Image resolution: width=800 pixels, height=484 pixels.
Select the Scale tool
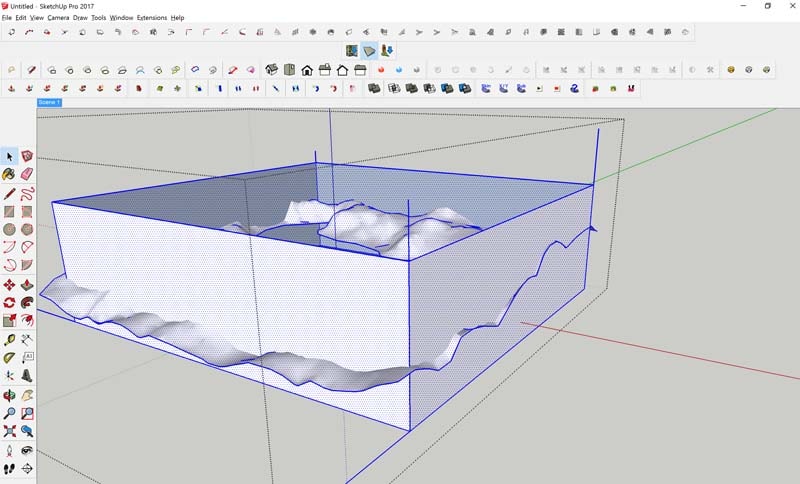(x=9, y=320)
